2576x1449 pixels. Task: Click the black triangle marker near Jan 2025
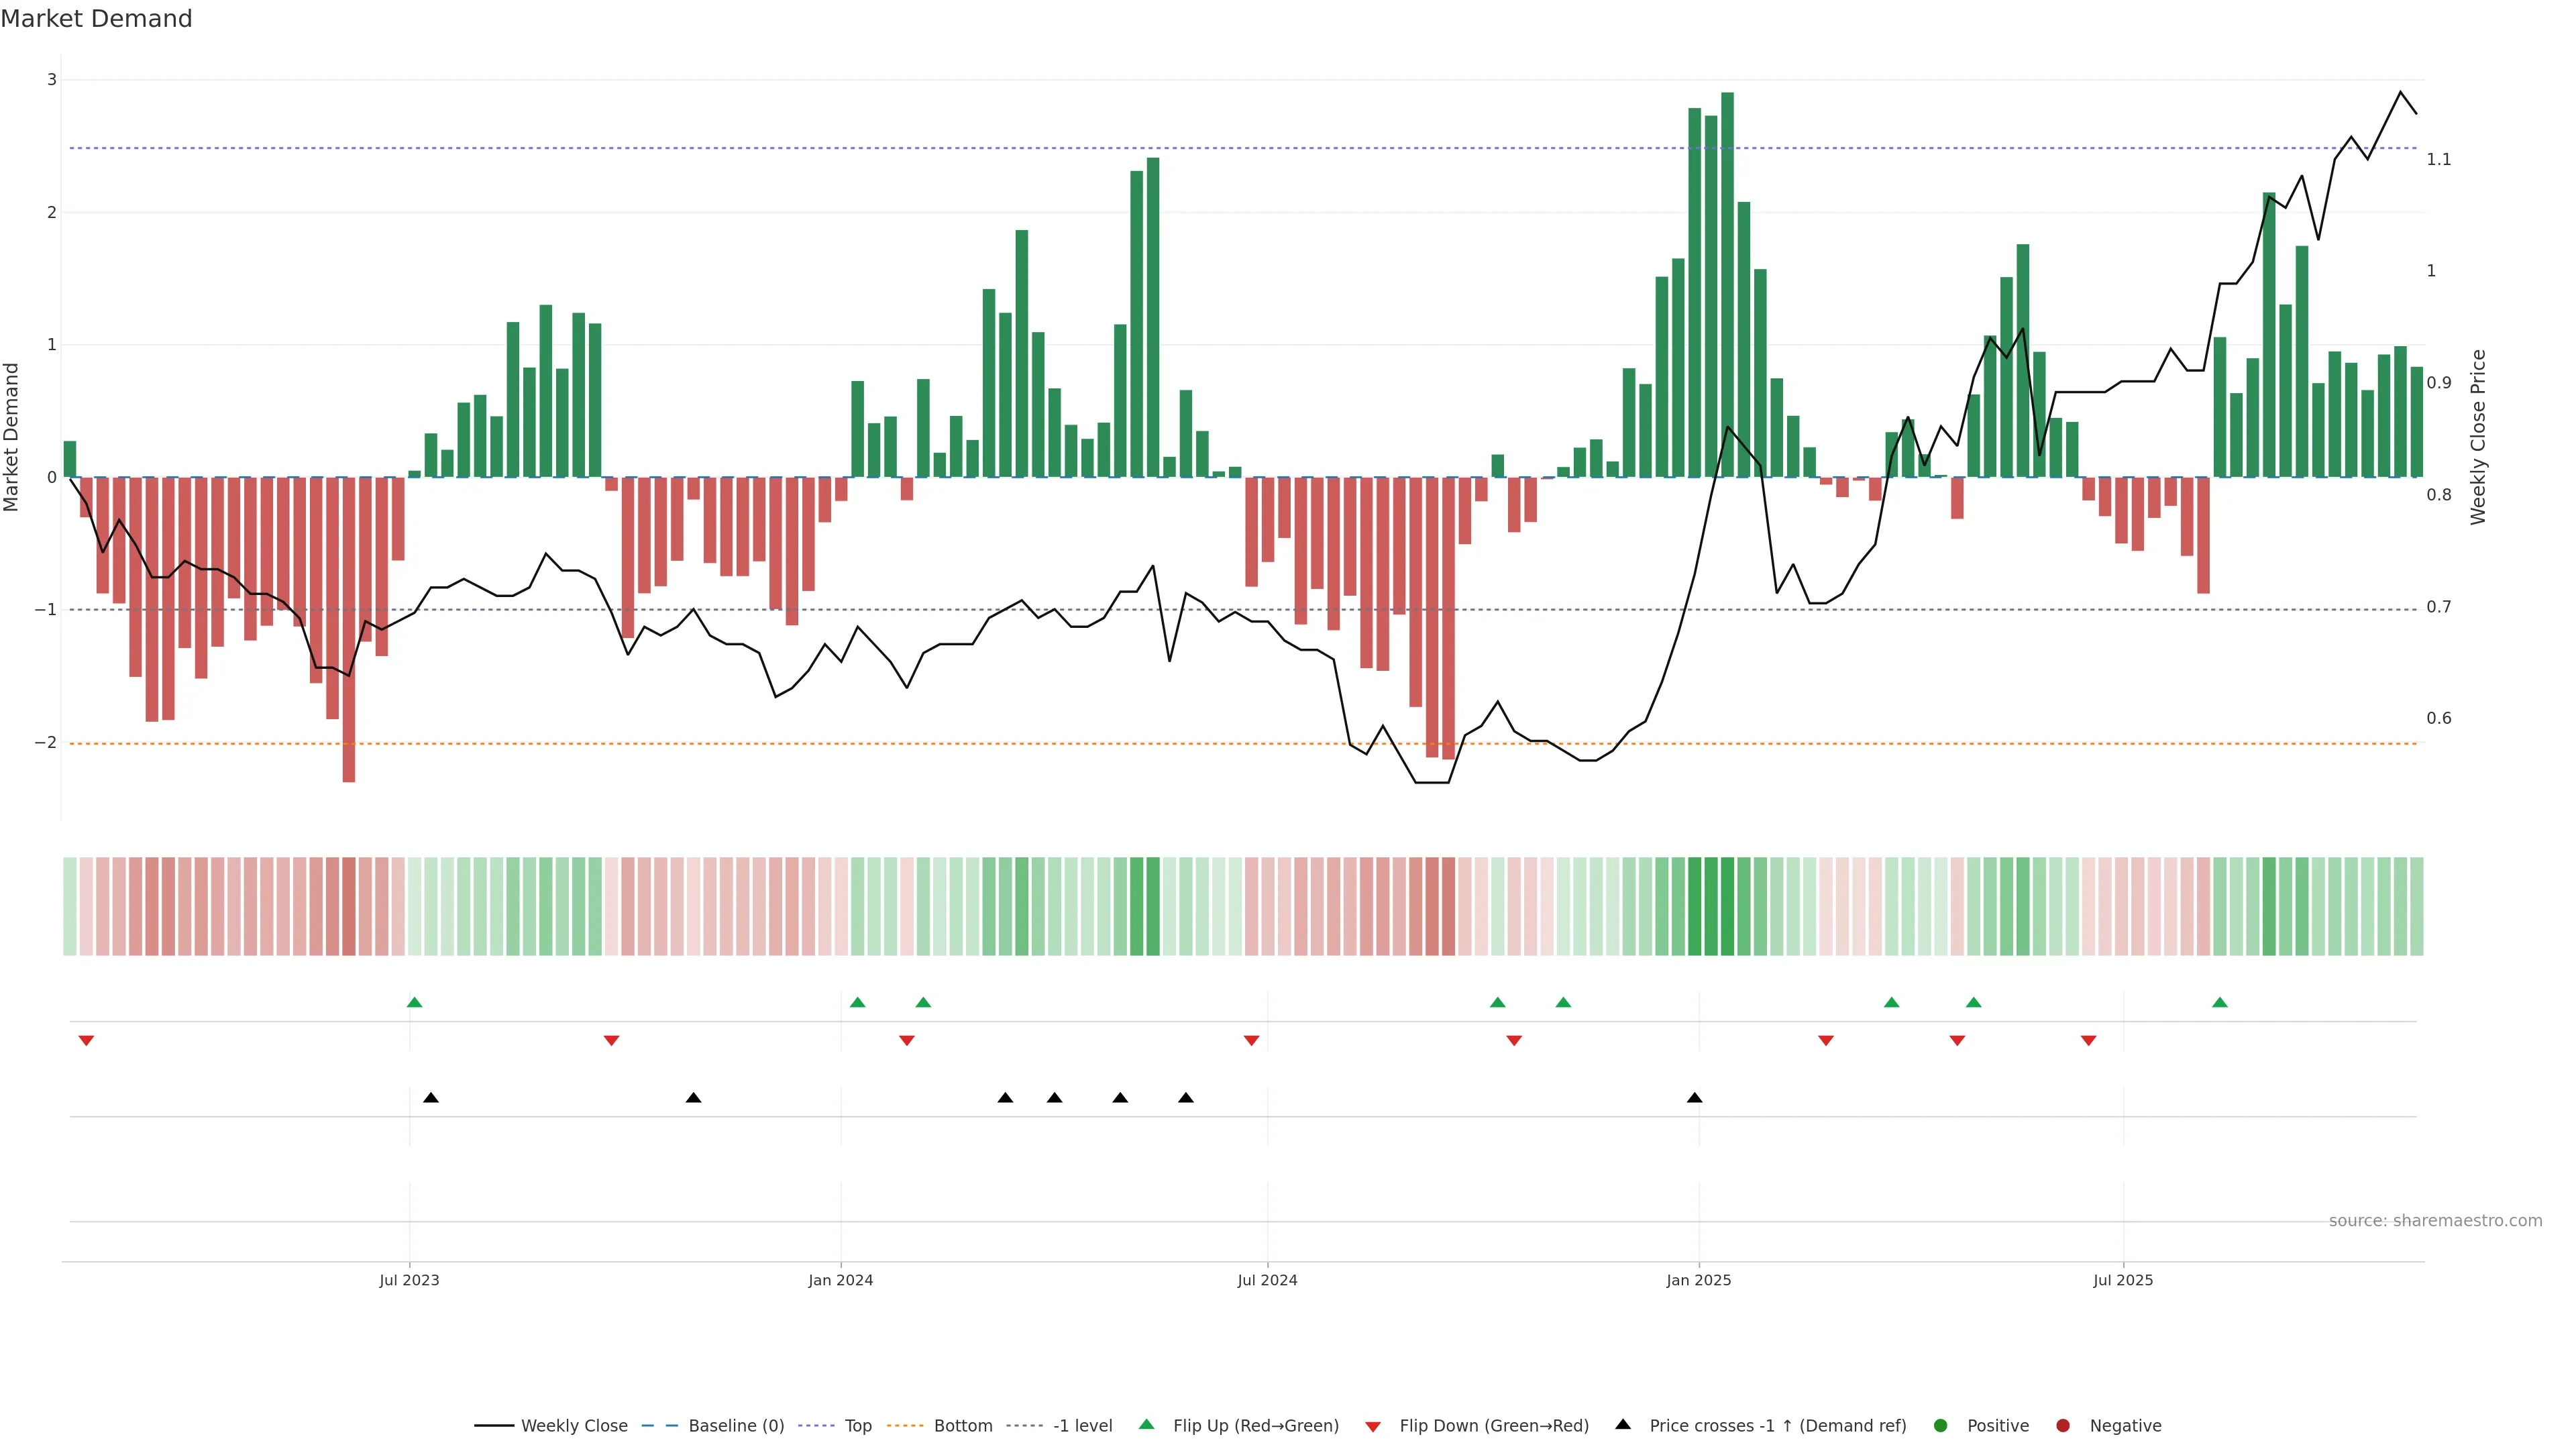pyautogui.click(x=1694, y=1098)
